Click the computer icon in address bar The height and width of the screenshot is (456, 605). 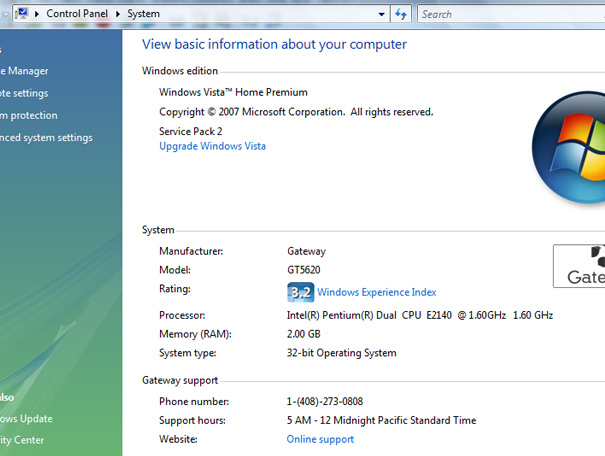coord(21,14)
